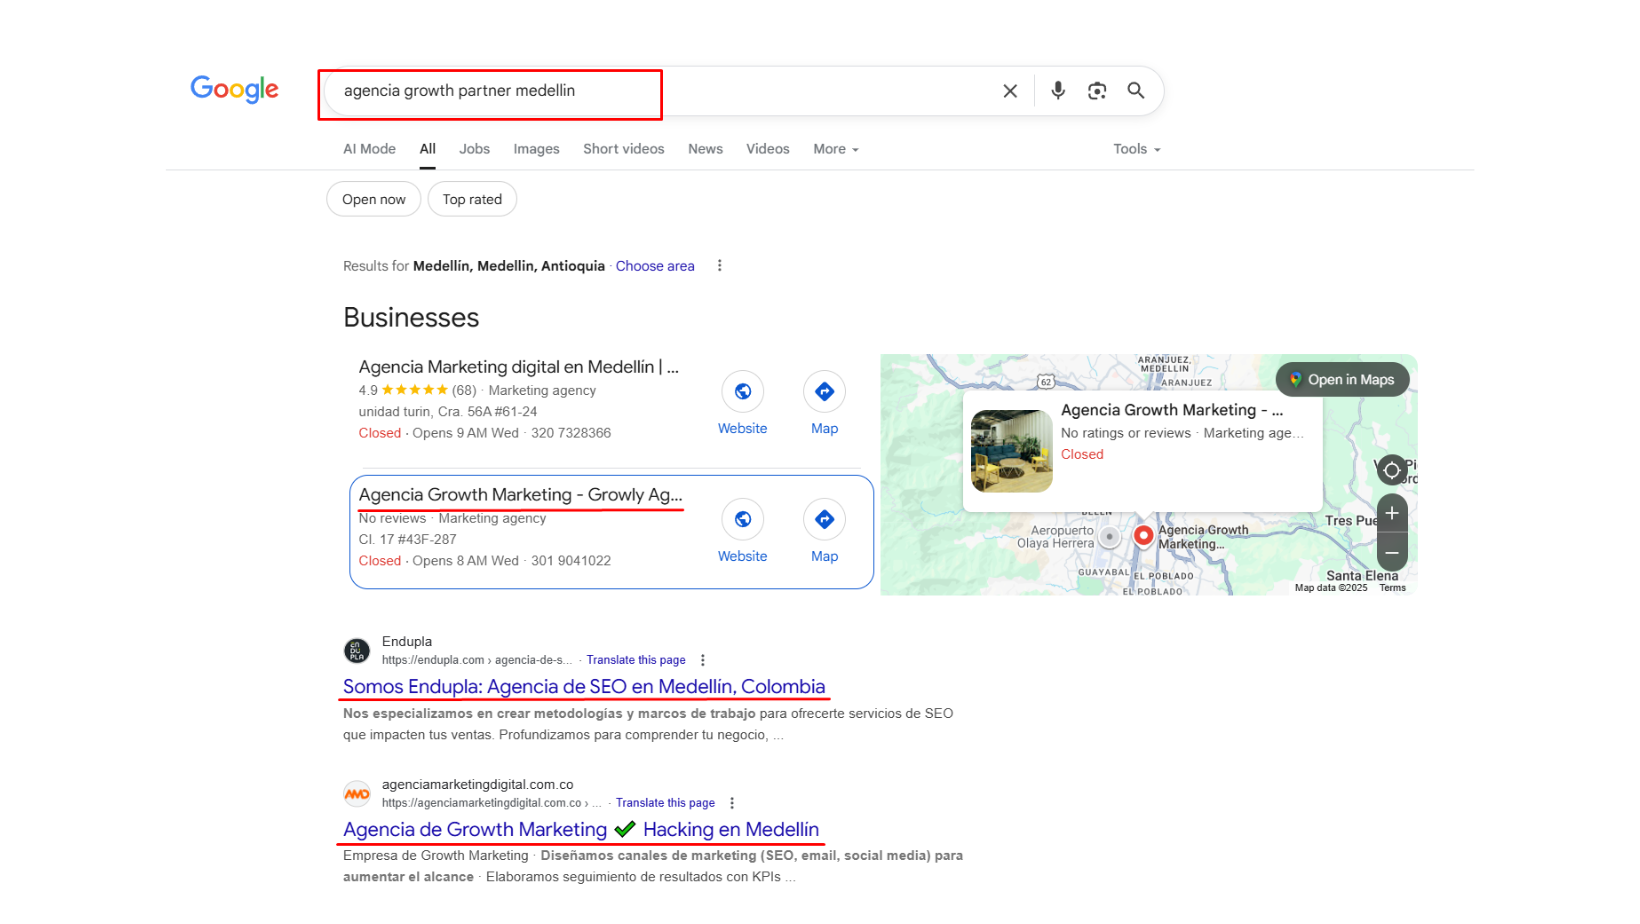Open more options dots for Endupla result

(703, 660)
